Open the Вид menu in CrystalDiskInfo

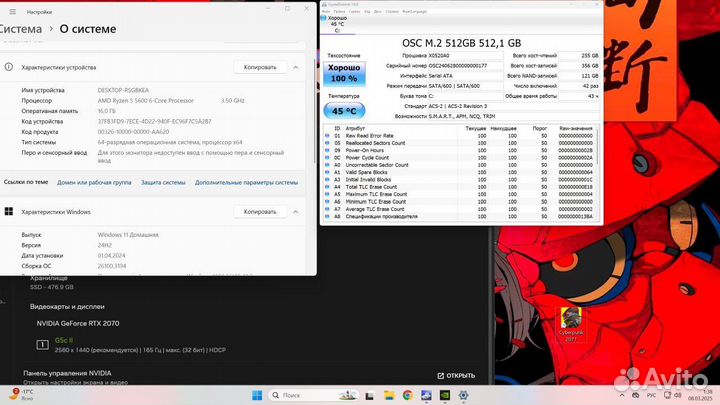[367, 11]
